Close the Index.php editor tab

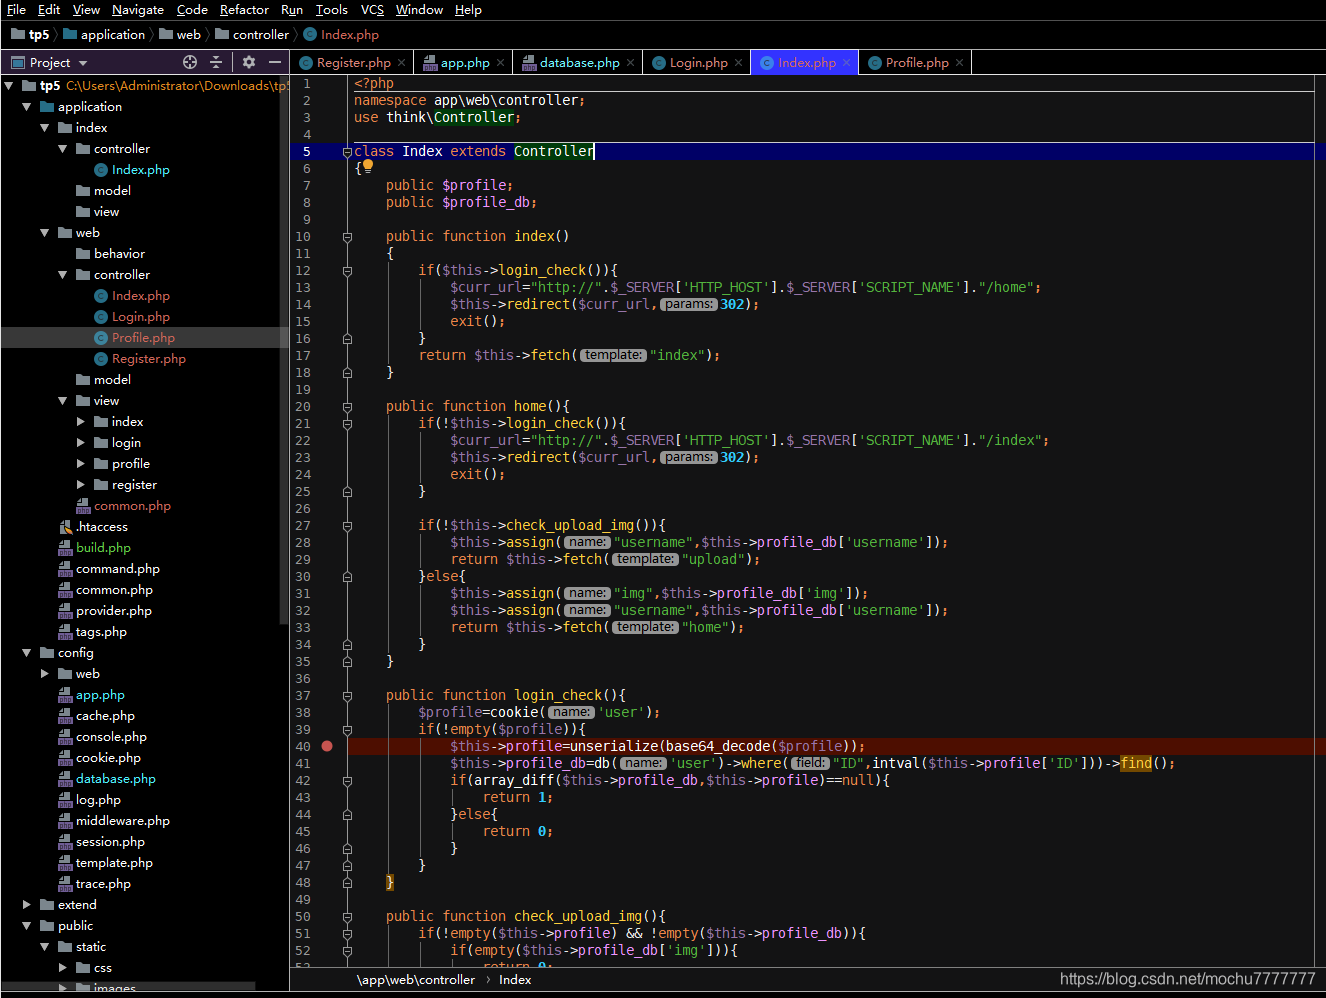846,62
